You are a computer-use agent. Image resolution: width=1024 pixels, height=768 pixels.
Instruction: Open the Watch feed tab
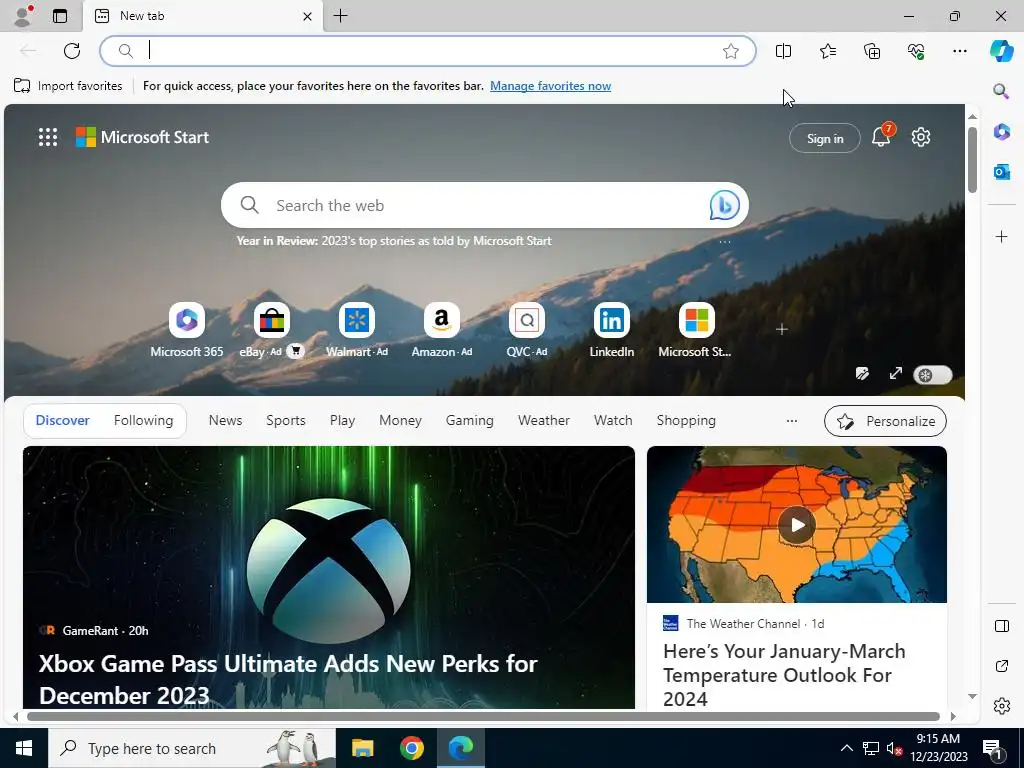613,421
